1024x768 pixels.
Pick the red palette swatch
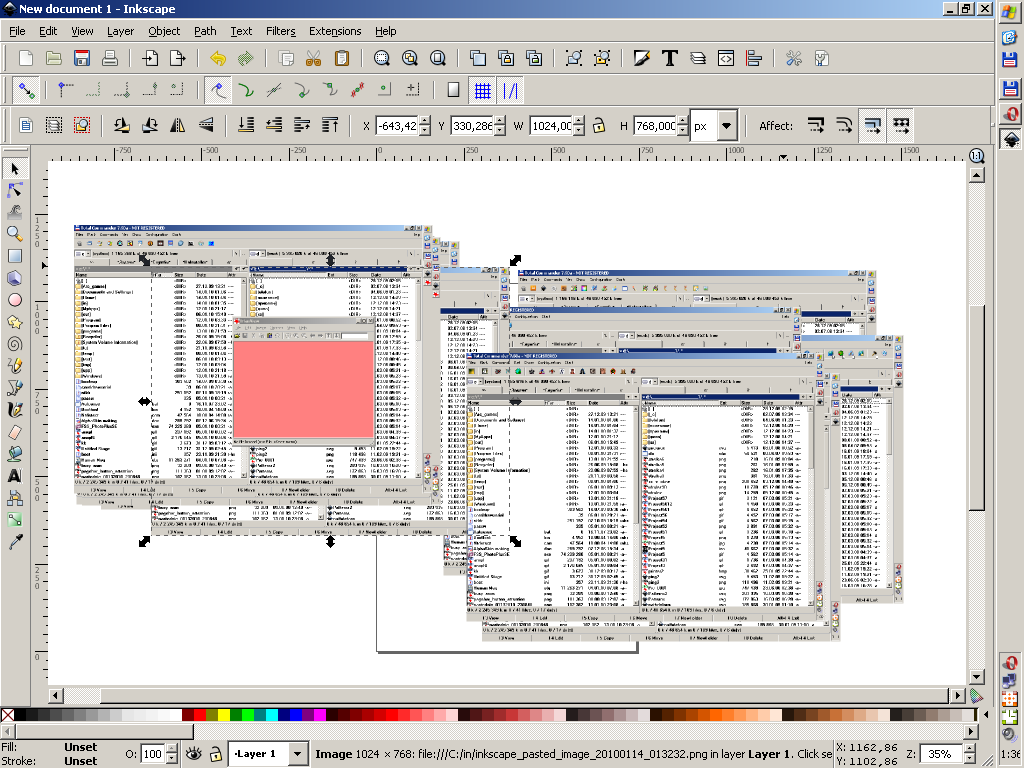(200, 715)
